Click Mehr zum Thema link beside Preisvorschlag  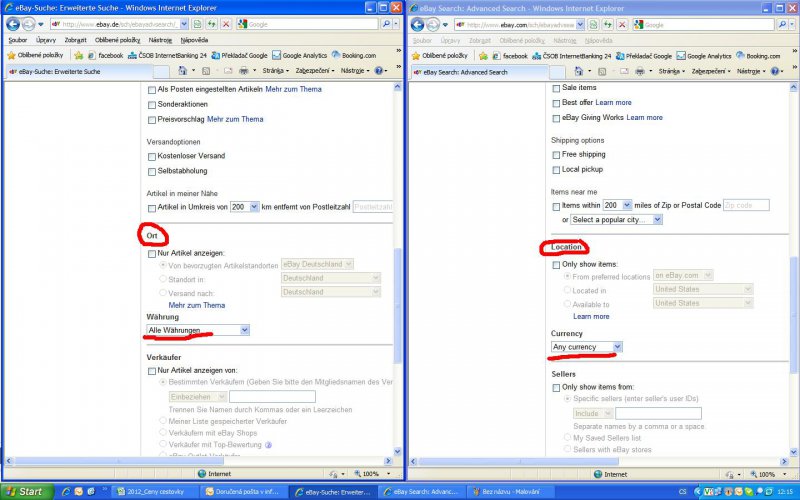point(235,119)
